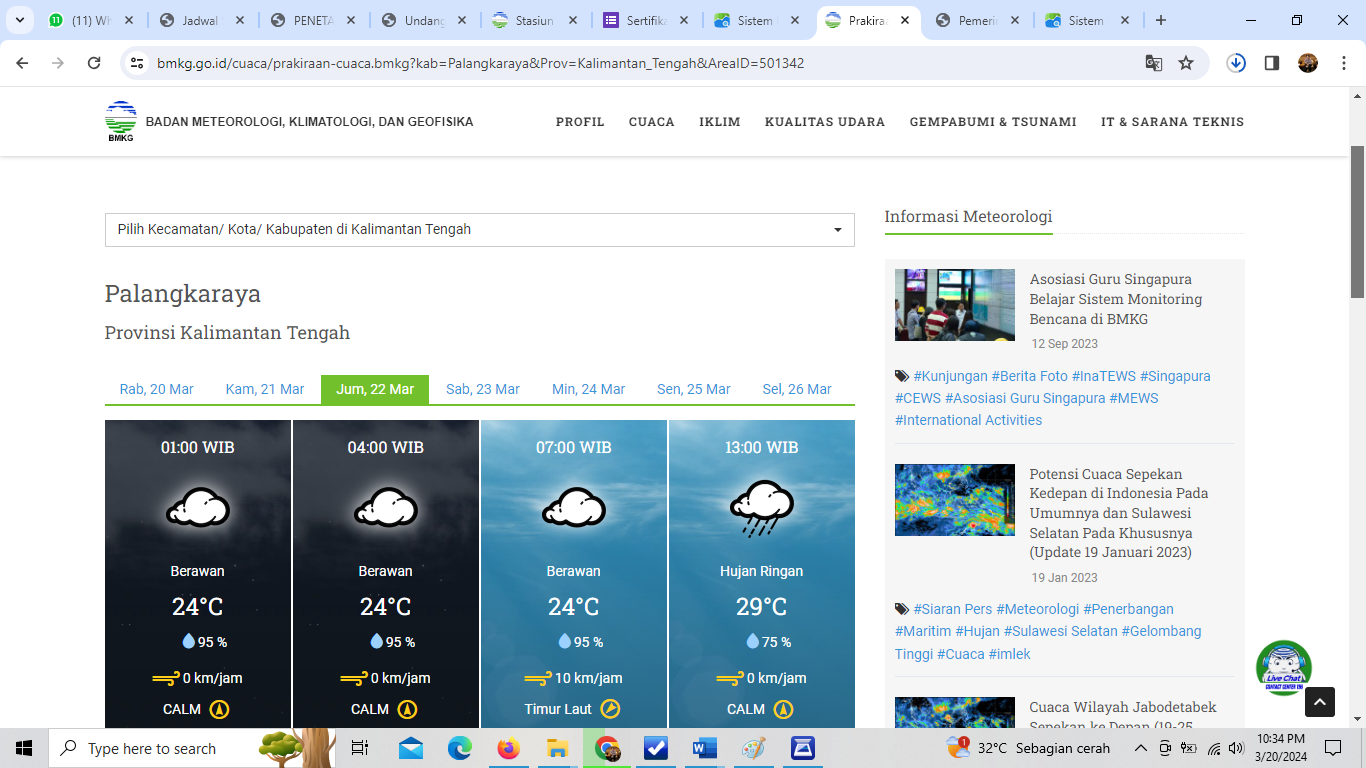Screen dimensions: 1366x768
Task: Click the Hujan Ringan label in 13:00 card
Action: [762, 571]
